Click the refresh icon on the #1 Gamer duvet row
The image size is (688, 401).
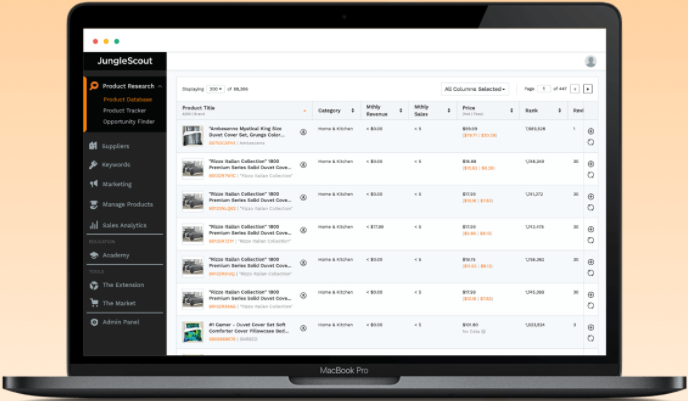click(591, 338)
